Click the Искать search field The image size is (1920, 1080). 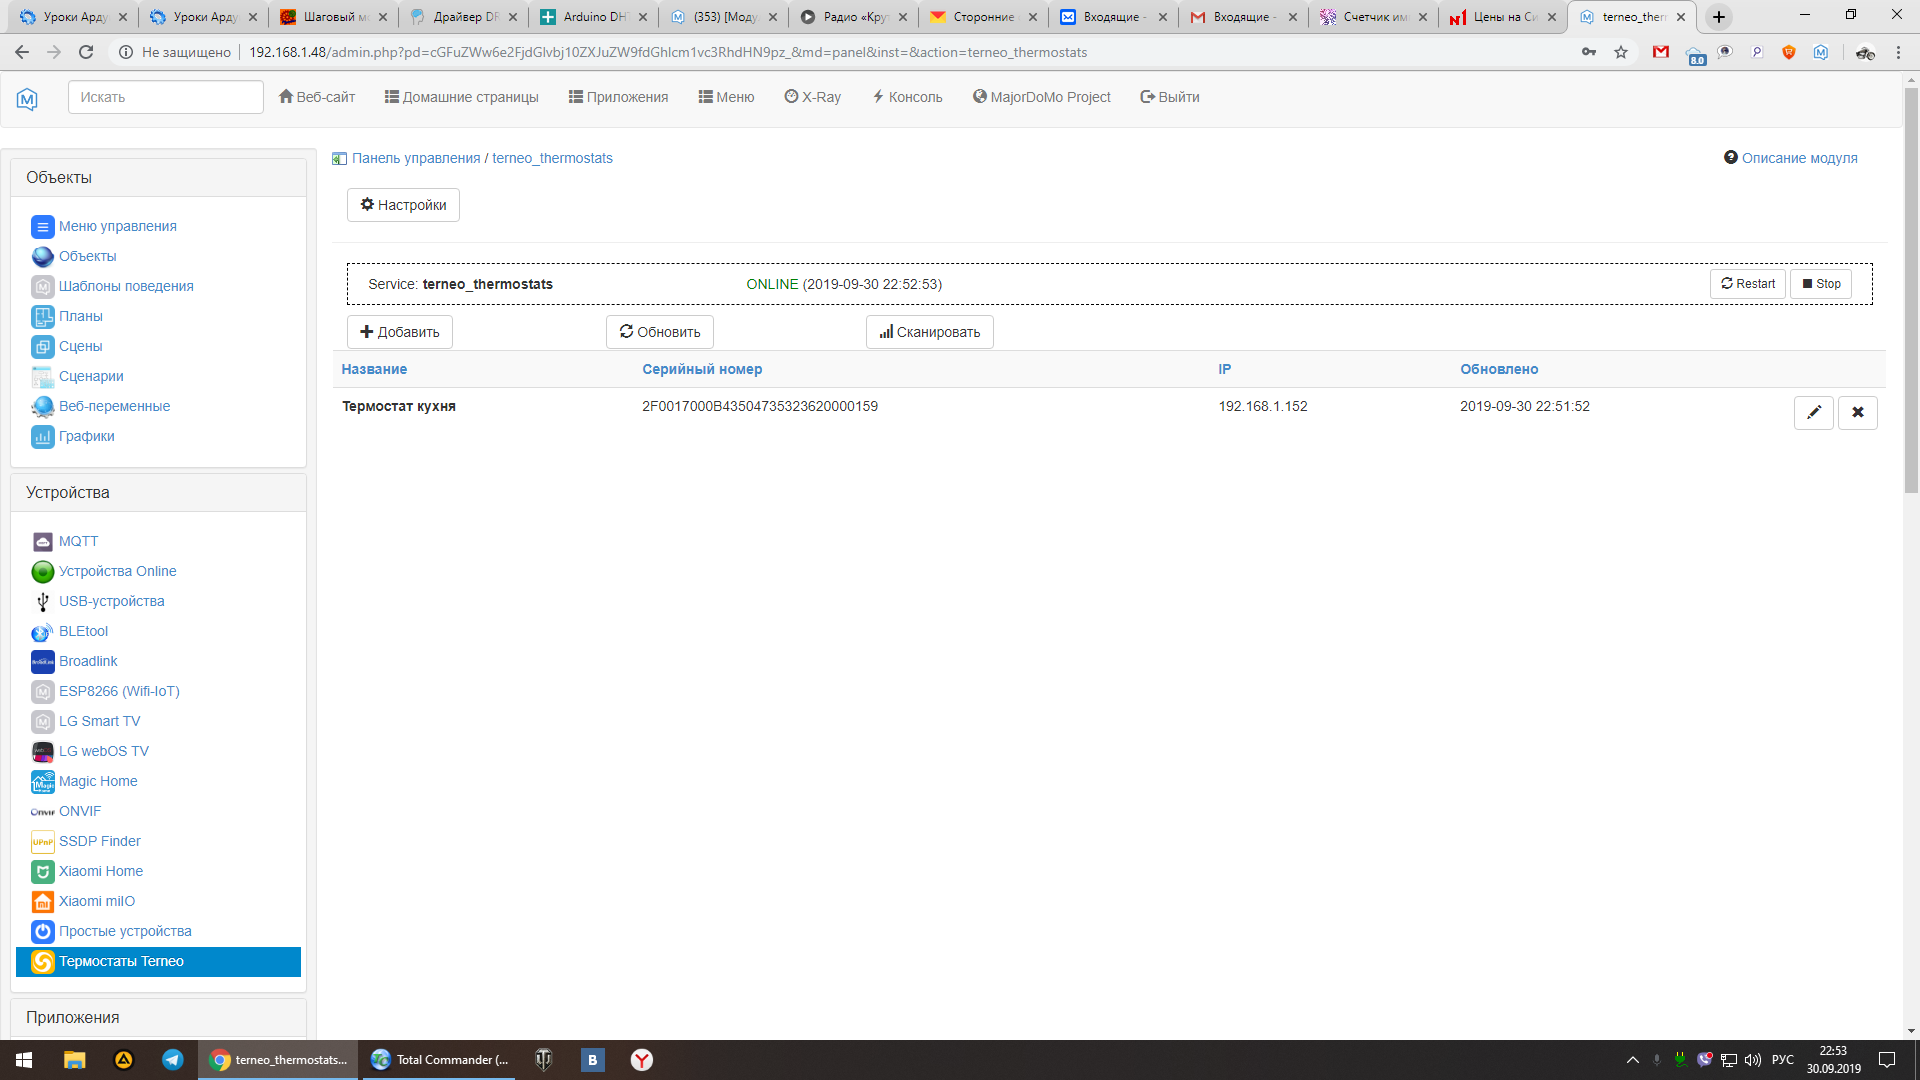coord(166,97)
